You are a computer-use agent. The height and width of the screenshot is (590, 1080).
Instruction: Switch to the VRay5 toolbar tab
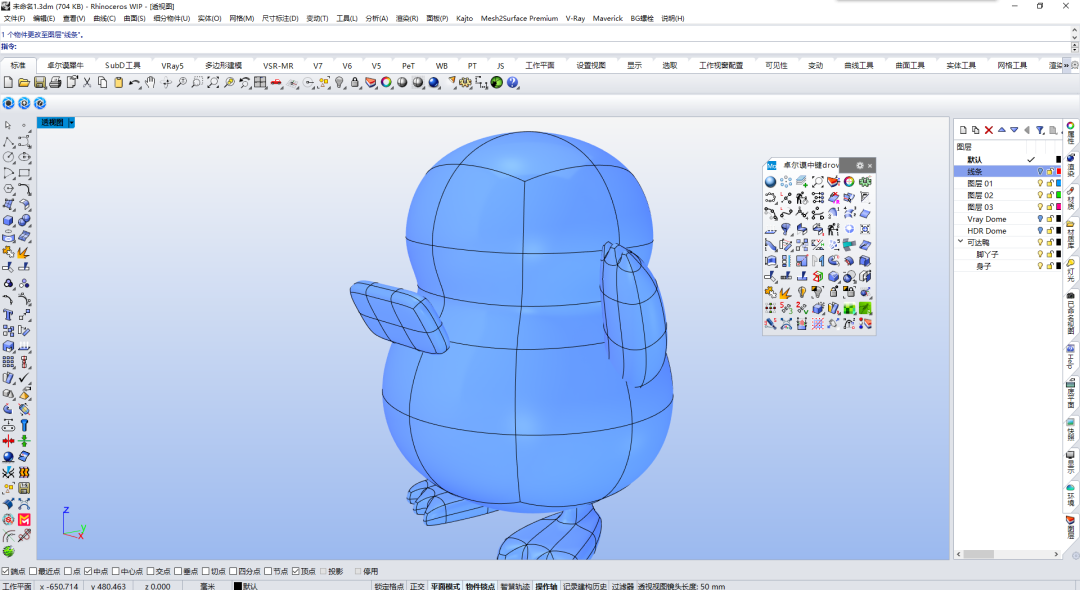(172, 65)
